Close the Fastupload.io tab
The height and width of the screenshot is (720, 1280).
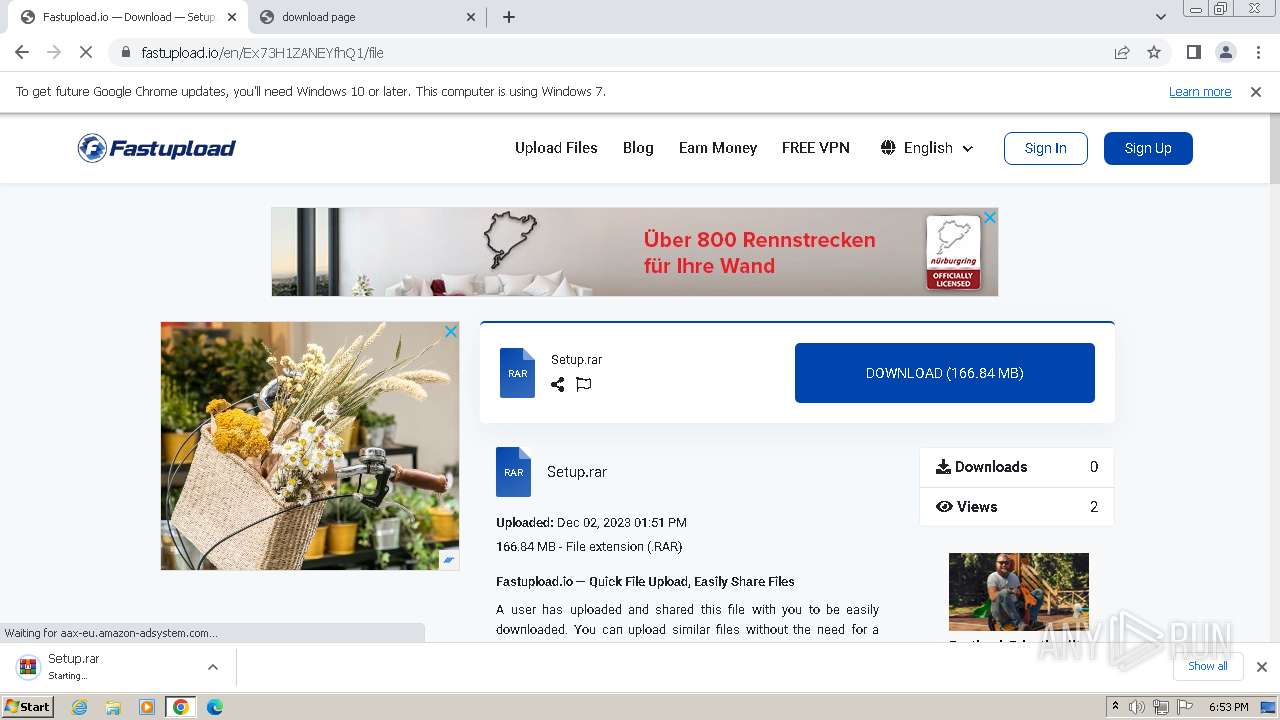pos(231,17)
